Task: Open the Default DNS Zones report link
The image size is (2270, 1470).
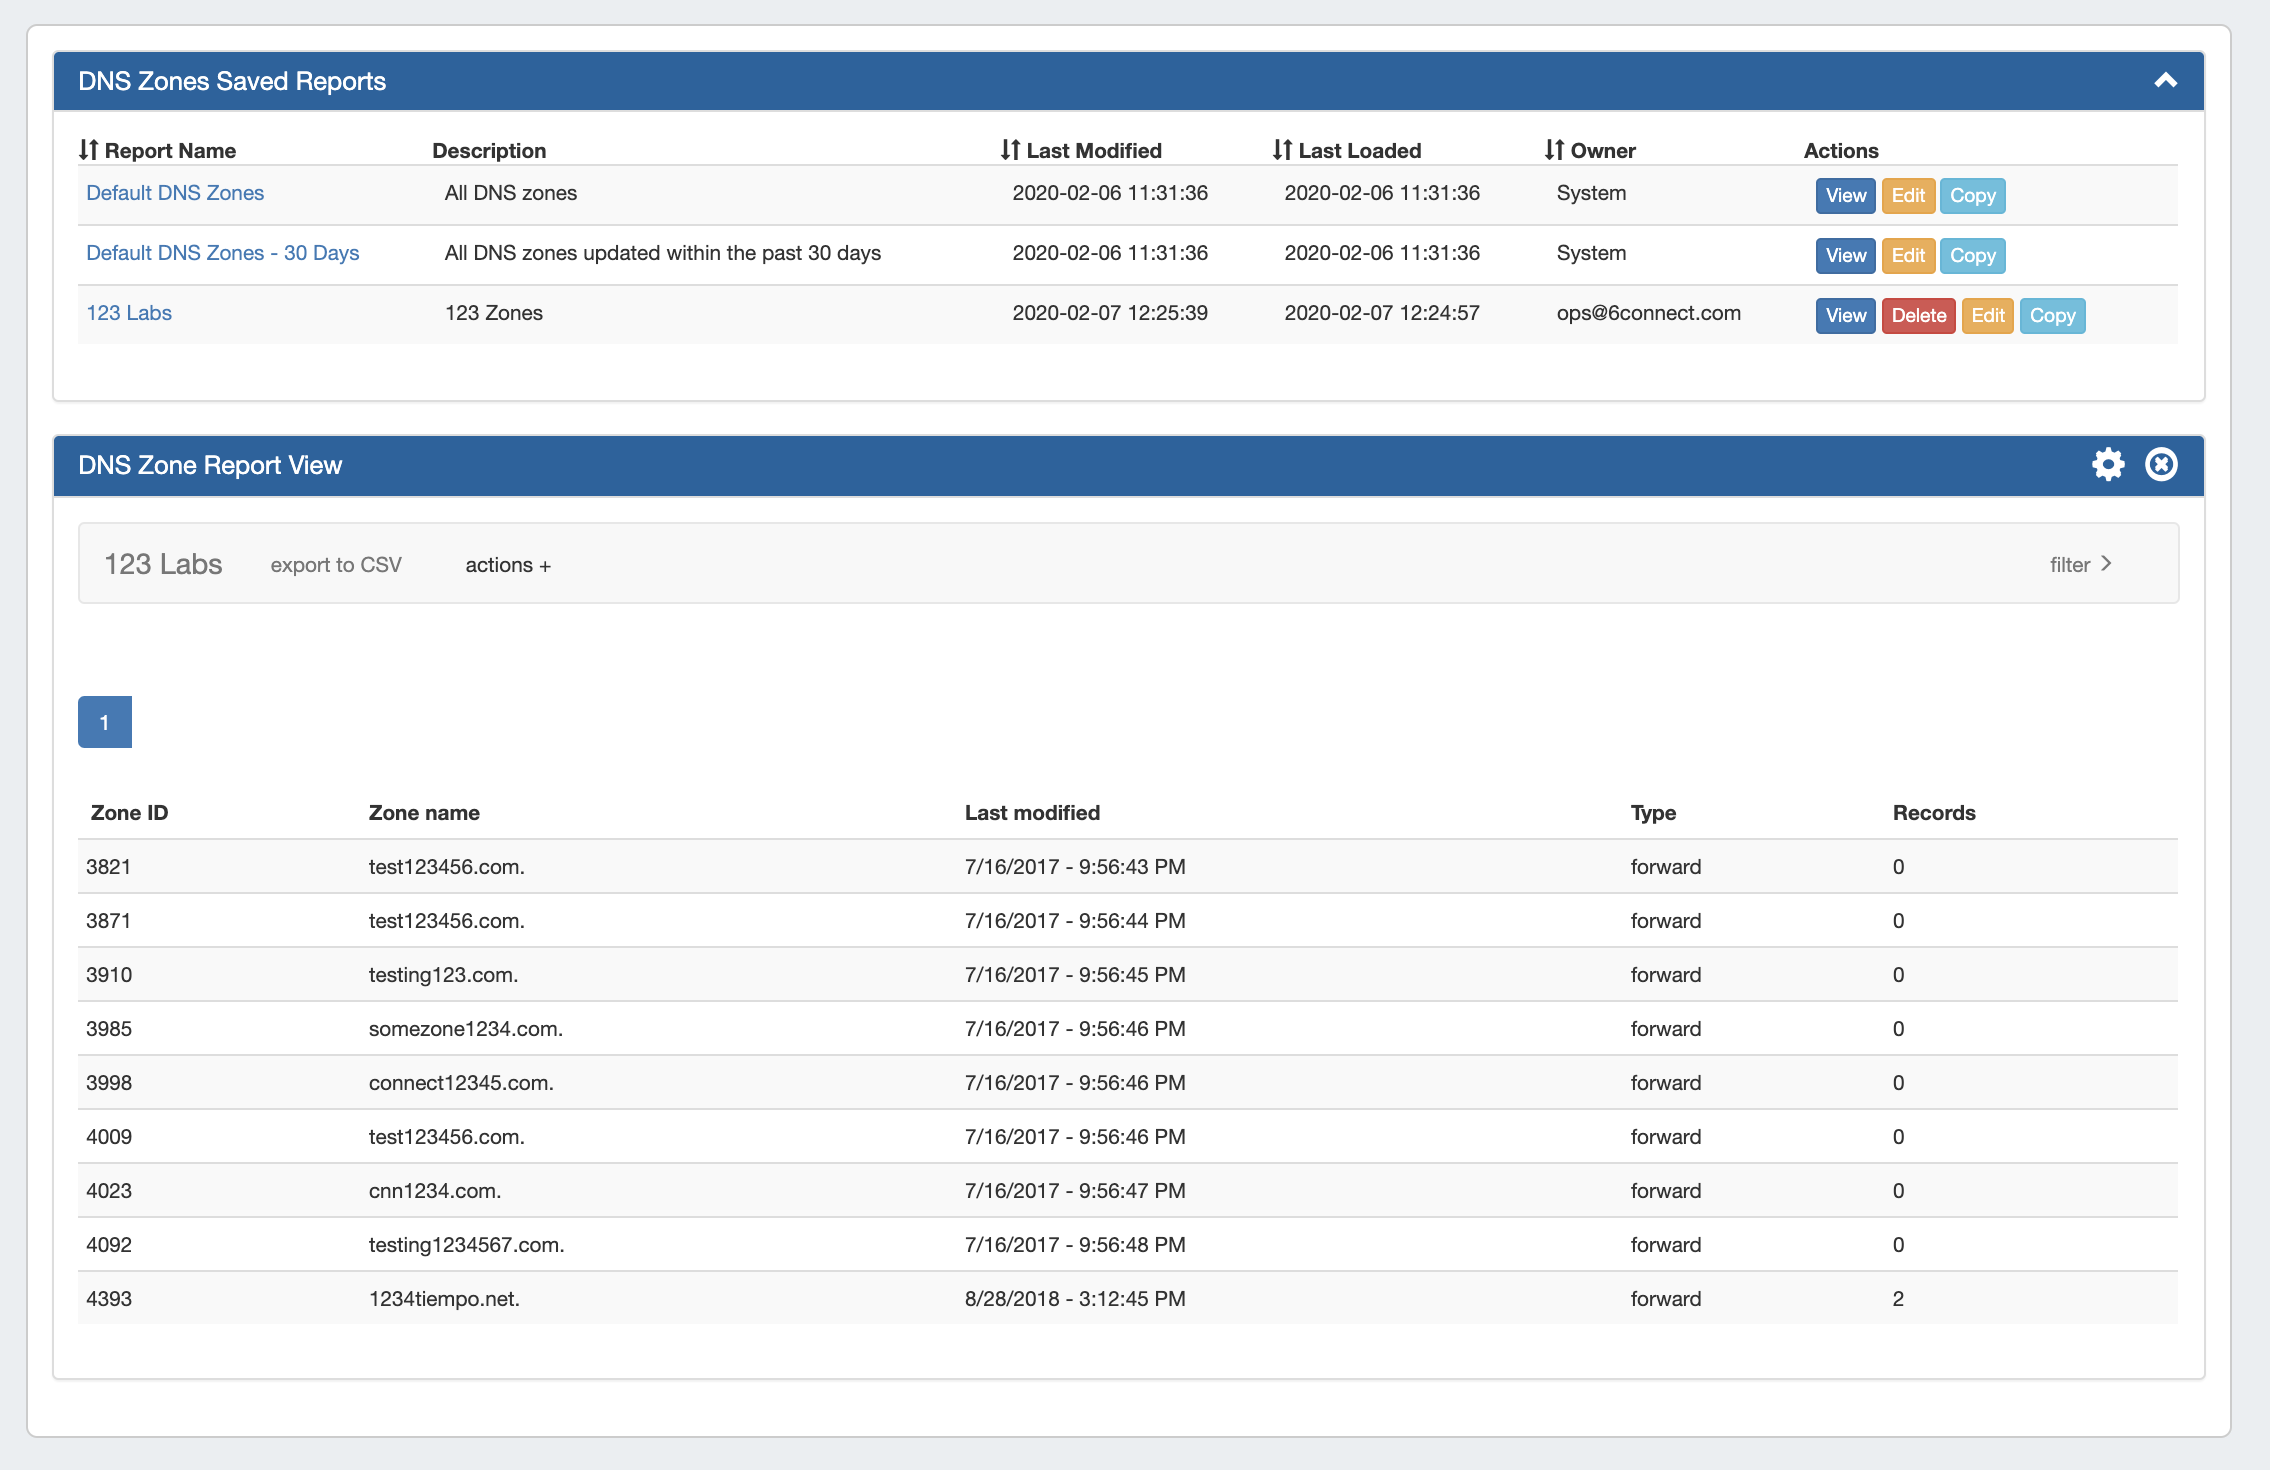Action: pyautogui.click(x=175, y=193)
